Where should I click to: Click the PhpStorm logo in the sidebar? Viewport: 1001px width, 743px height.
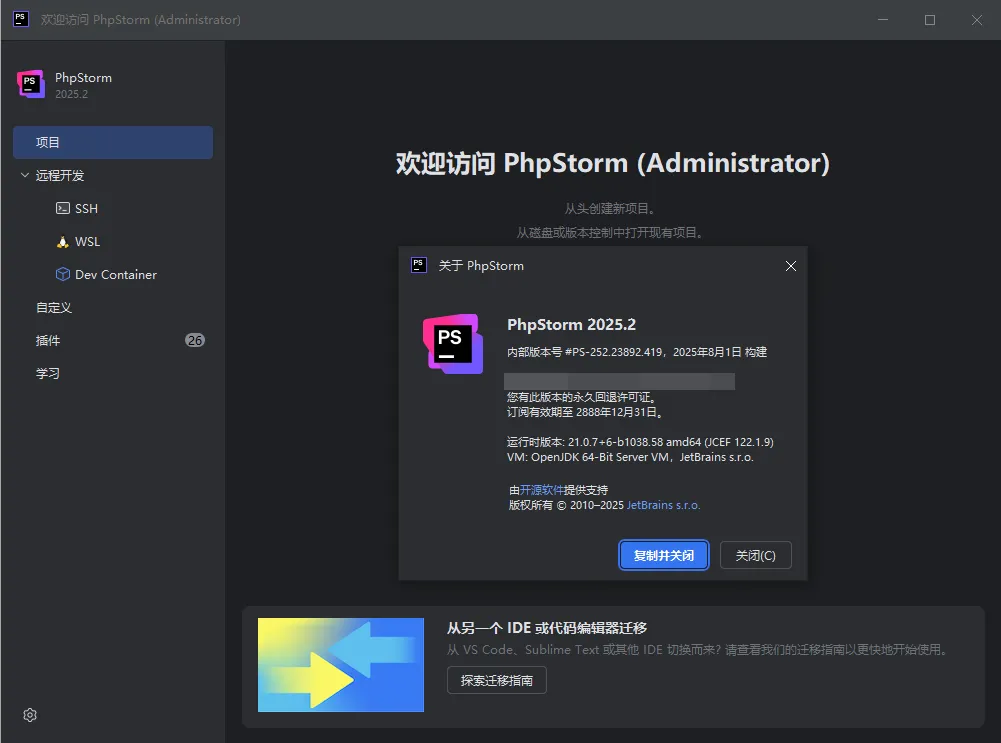(31, 85)
